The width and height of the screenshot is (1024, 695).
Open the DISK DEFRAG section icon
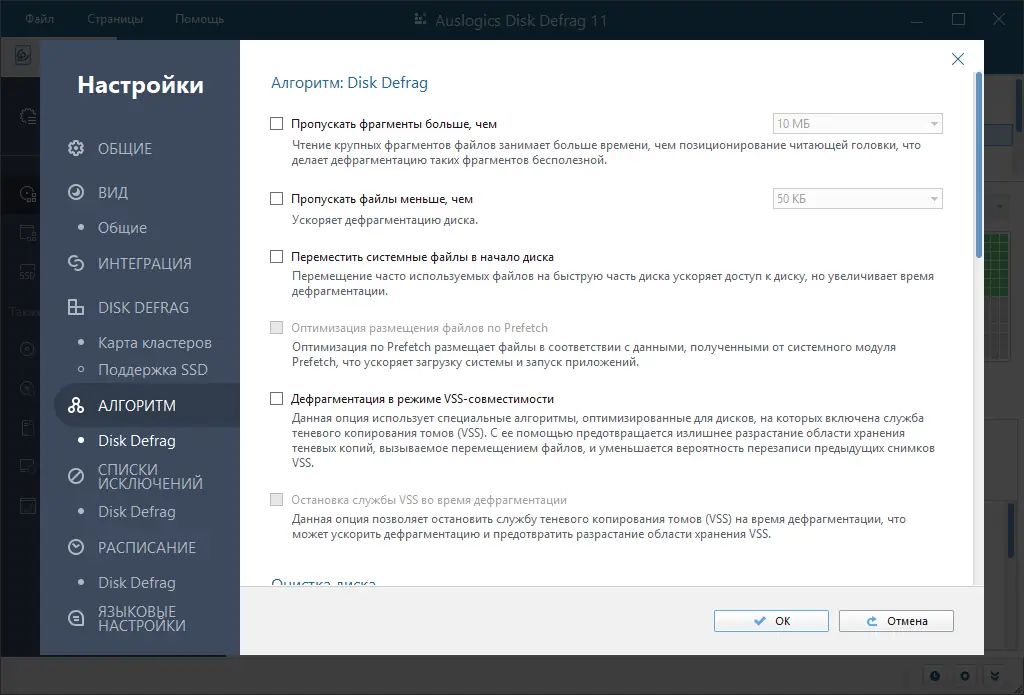click(x=76, y=307)
